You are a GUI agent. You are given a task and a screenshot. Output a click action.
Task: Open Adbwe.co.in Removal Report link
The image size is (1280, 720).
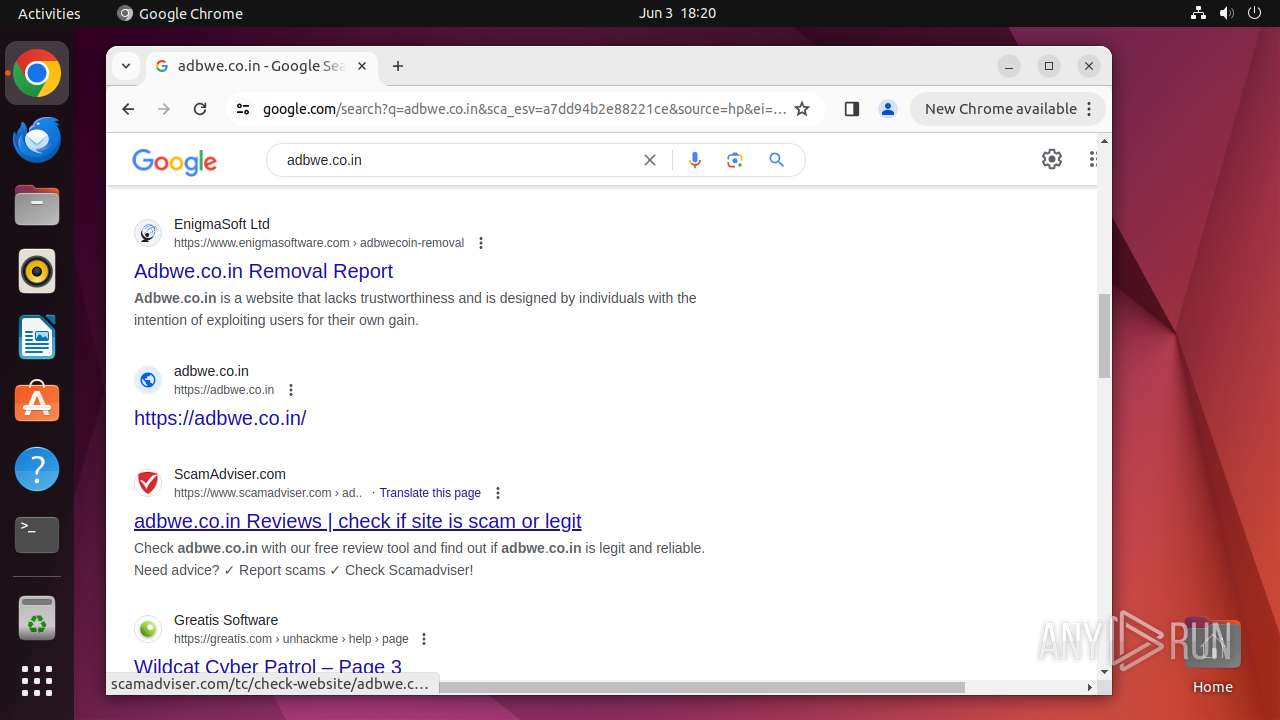(263, 271)
